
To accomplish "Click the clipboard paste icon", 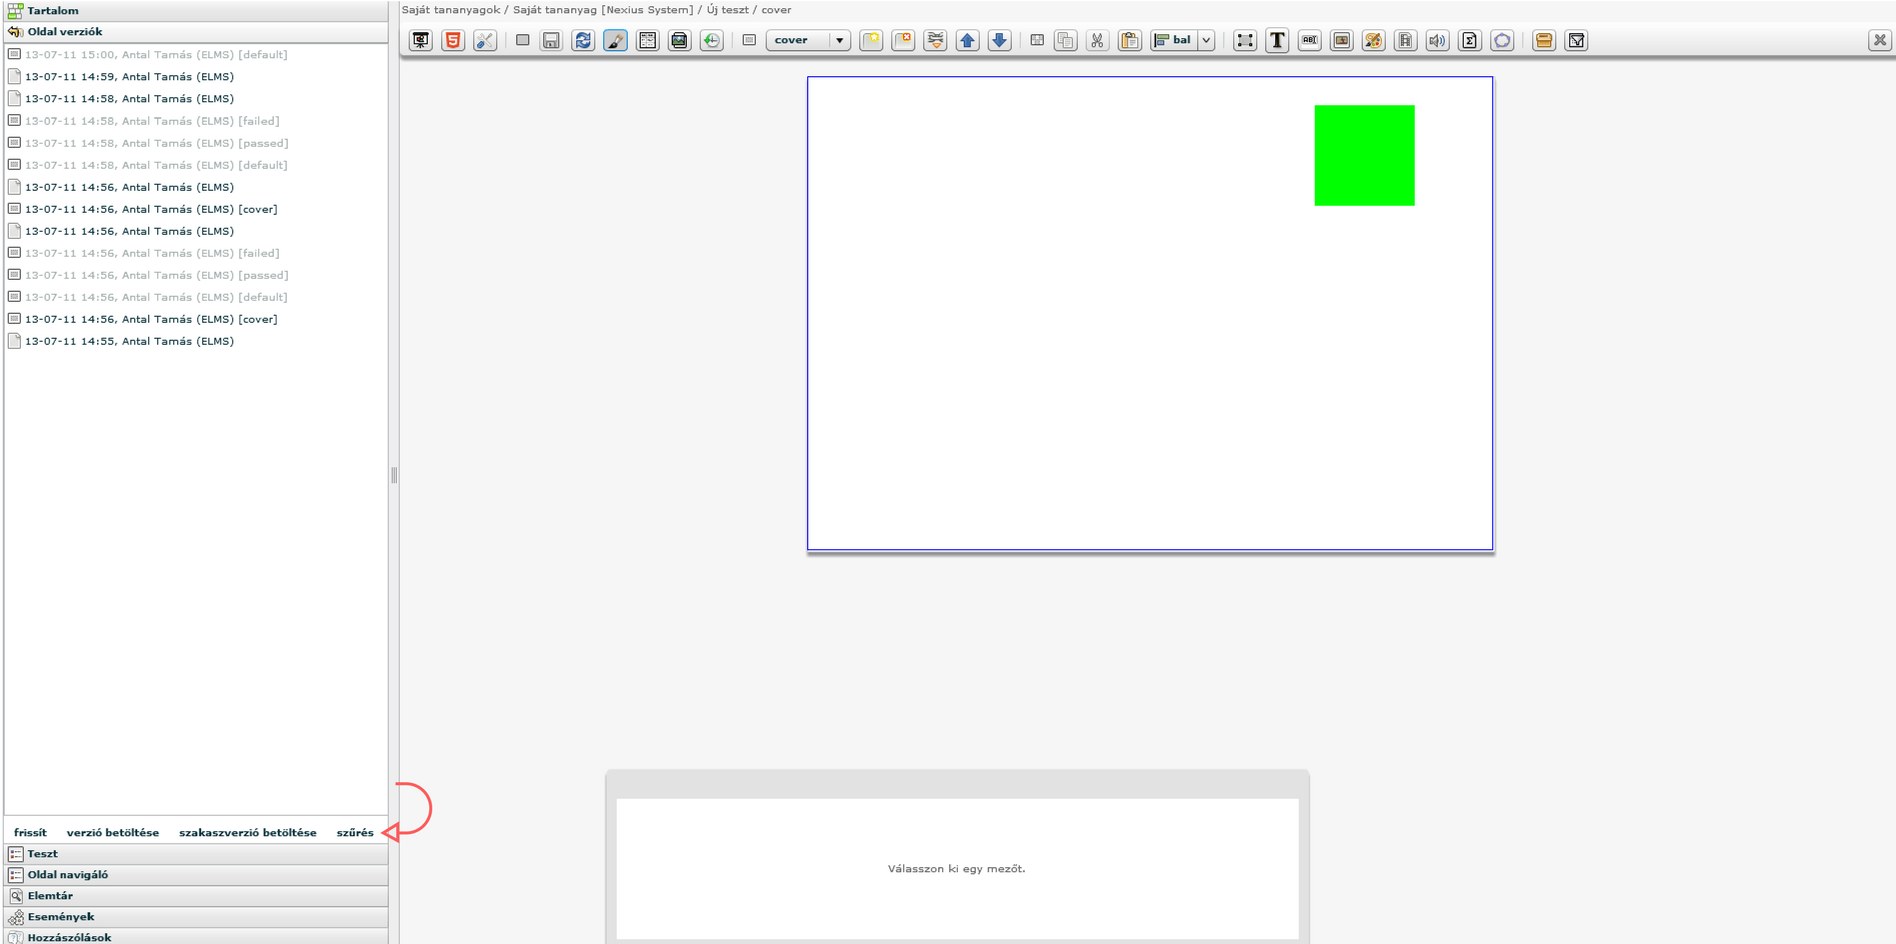I will [1129, 41].
